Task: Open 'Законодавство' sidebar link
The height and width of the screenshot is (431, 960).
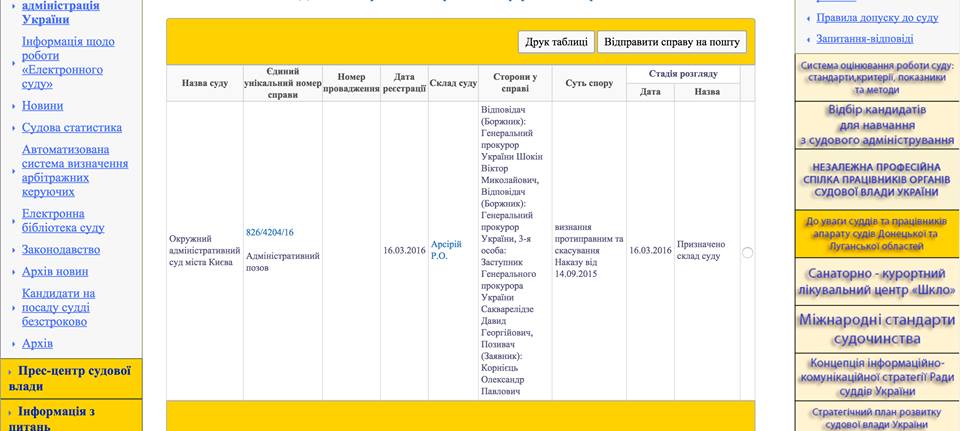Action: 61,250
